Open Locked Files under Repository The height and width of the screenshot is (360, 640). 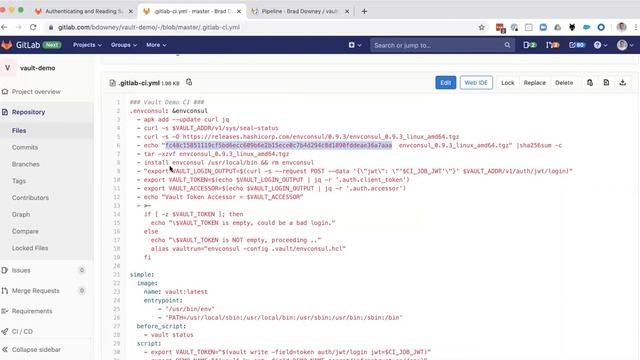(x=30, y=248)
